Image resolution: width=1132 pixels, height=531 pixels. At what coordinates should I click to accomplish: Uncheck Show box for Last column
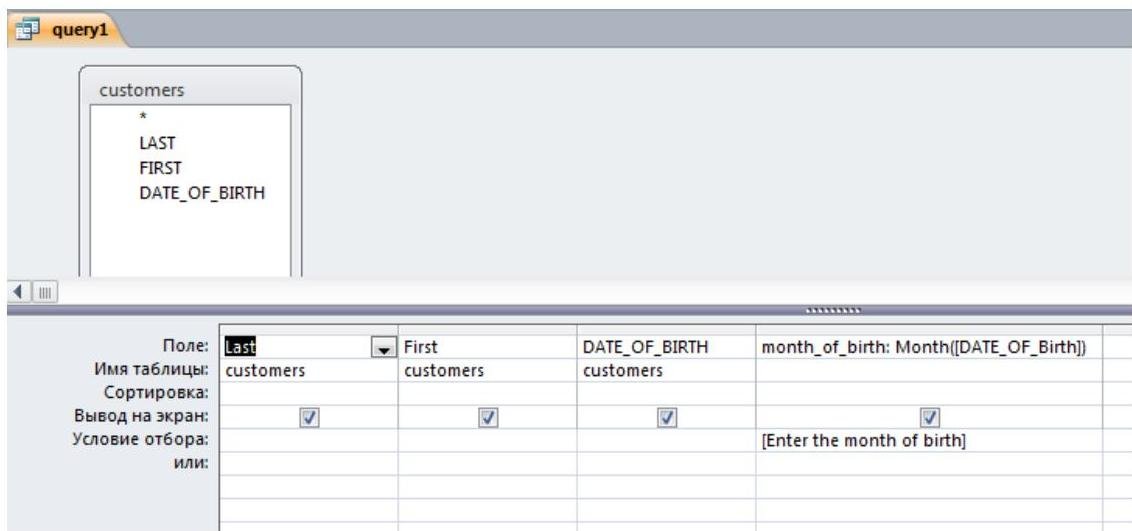(x=308, y=418)
